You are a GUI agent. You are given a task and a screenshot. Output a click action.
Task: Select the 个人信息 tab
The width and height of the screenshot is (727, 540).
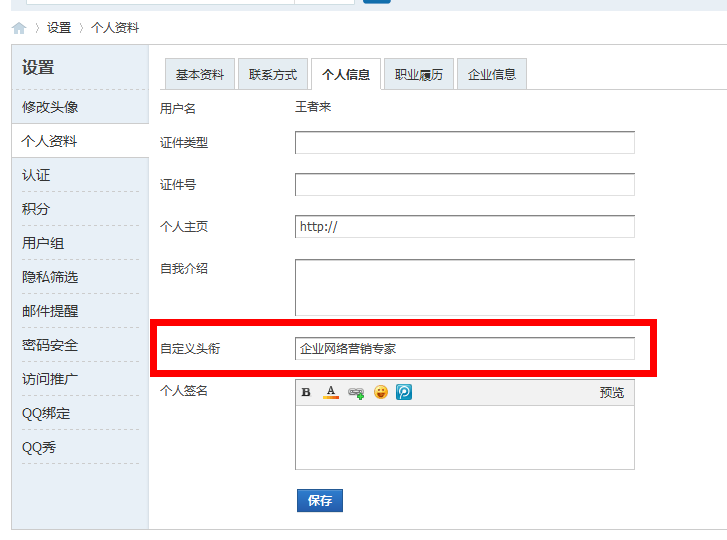[346, 74]
